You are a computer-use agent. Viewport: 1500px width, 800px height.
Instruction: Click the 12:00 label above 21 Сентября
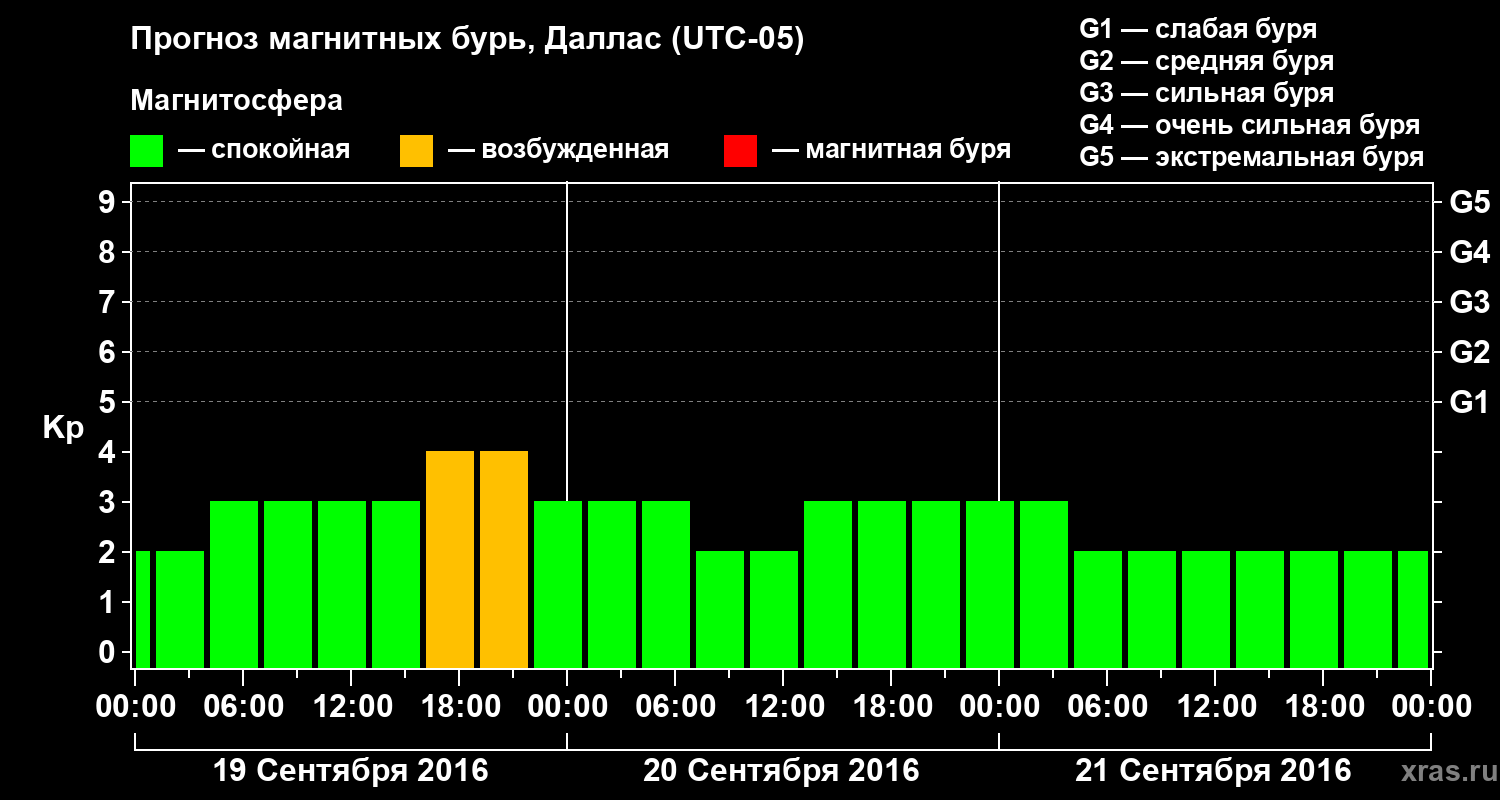(x=1215, y=707)
